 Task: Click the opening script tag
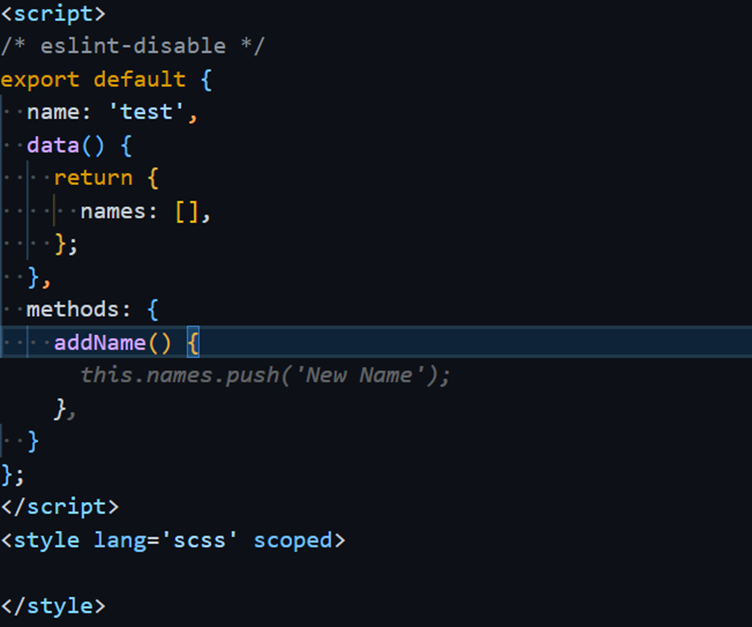click(x=53, y=13)
